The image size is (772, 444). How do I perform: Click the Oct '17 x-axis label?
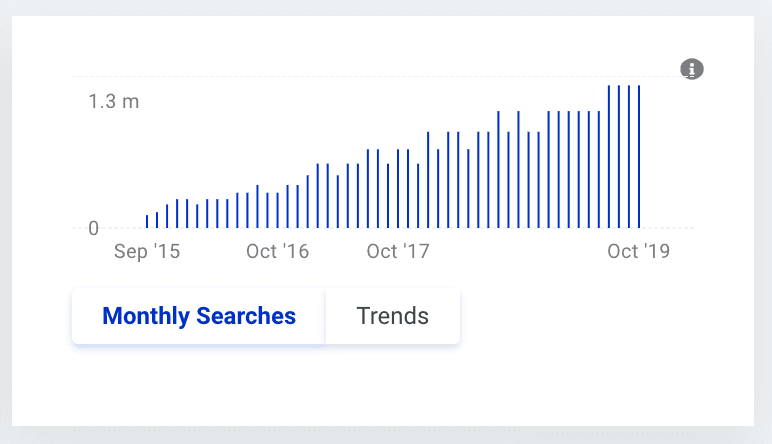[x=398, y=251]
